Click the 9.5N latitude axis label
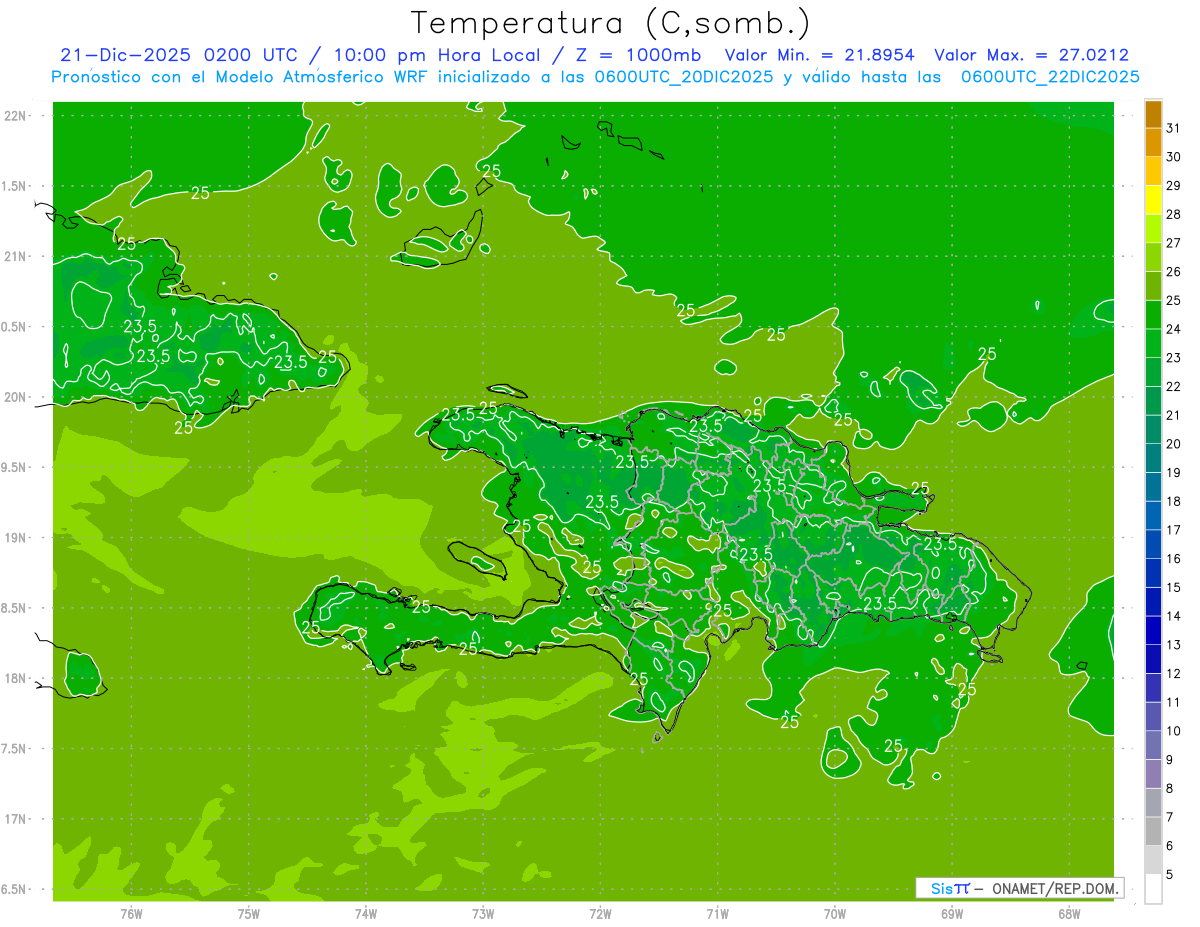Viewport: 1200px width, 927px height. pyautogui.click(x=15, y=467)
